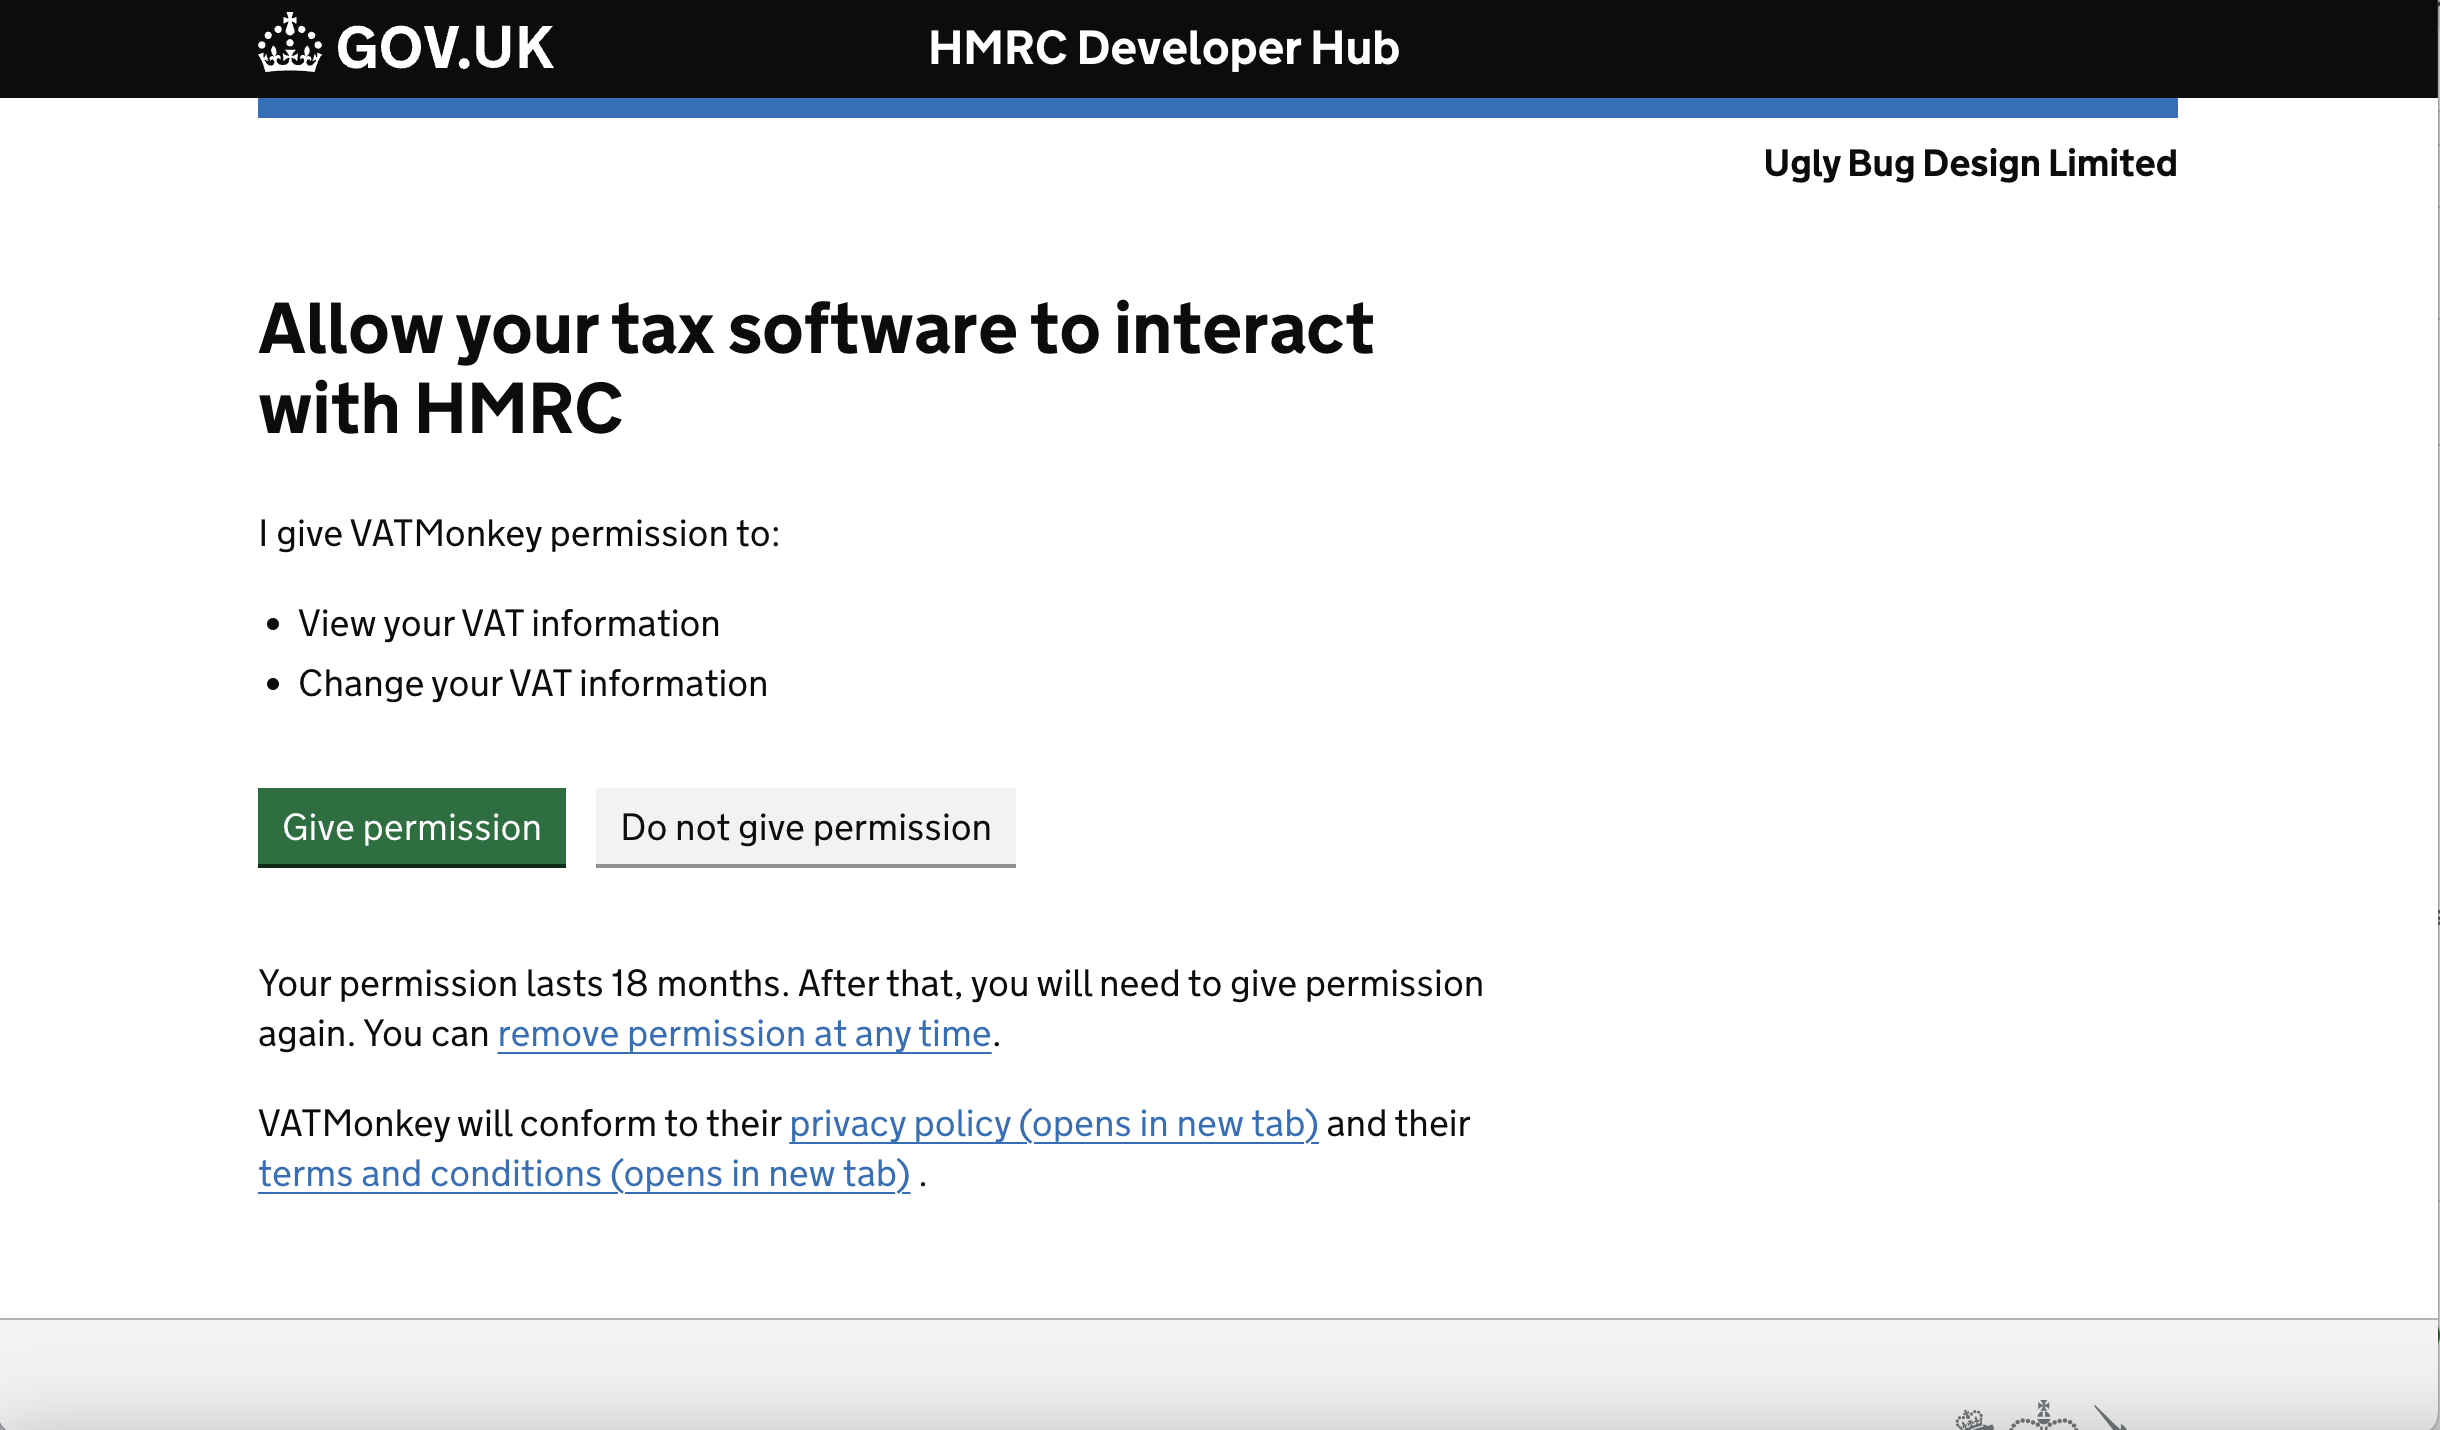The image size is (2440, 1430).
Task: Click the GOV.UK crown logo icon
Action: (x=290, y=43)
